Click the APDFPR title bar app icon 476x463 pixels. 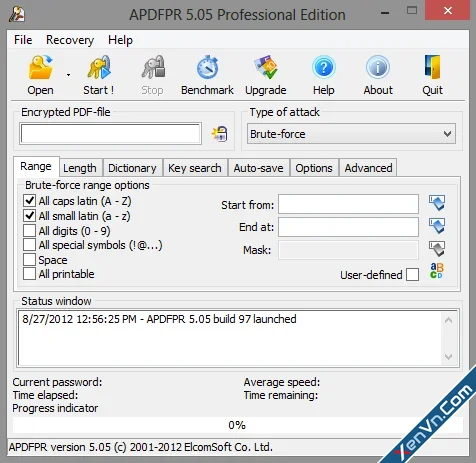pyautogui.click(x=17, y=14)
